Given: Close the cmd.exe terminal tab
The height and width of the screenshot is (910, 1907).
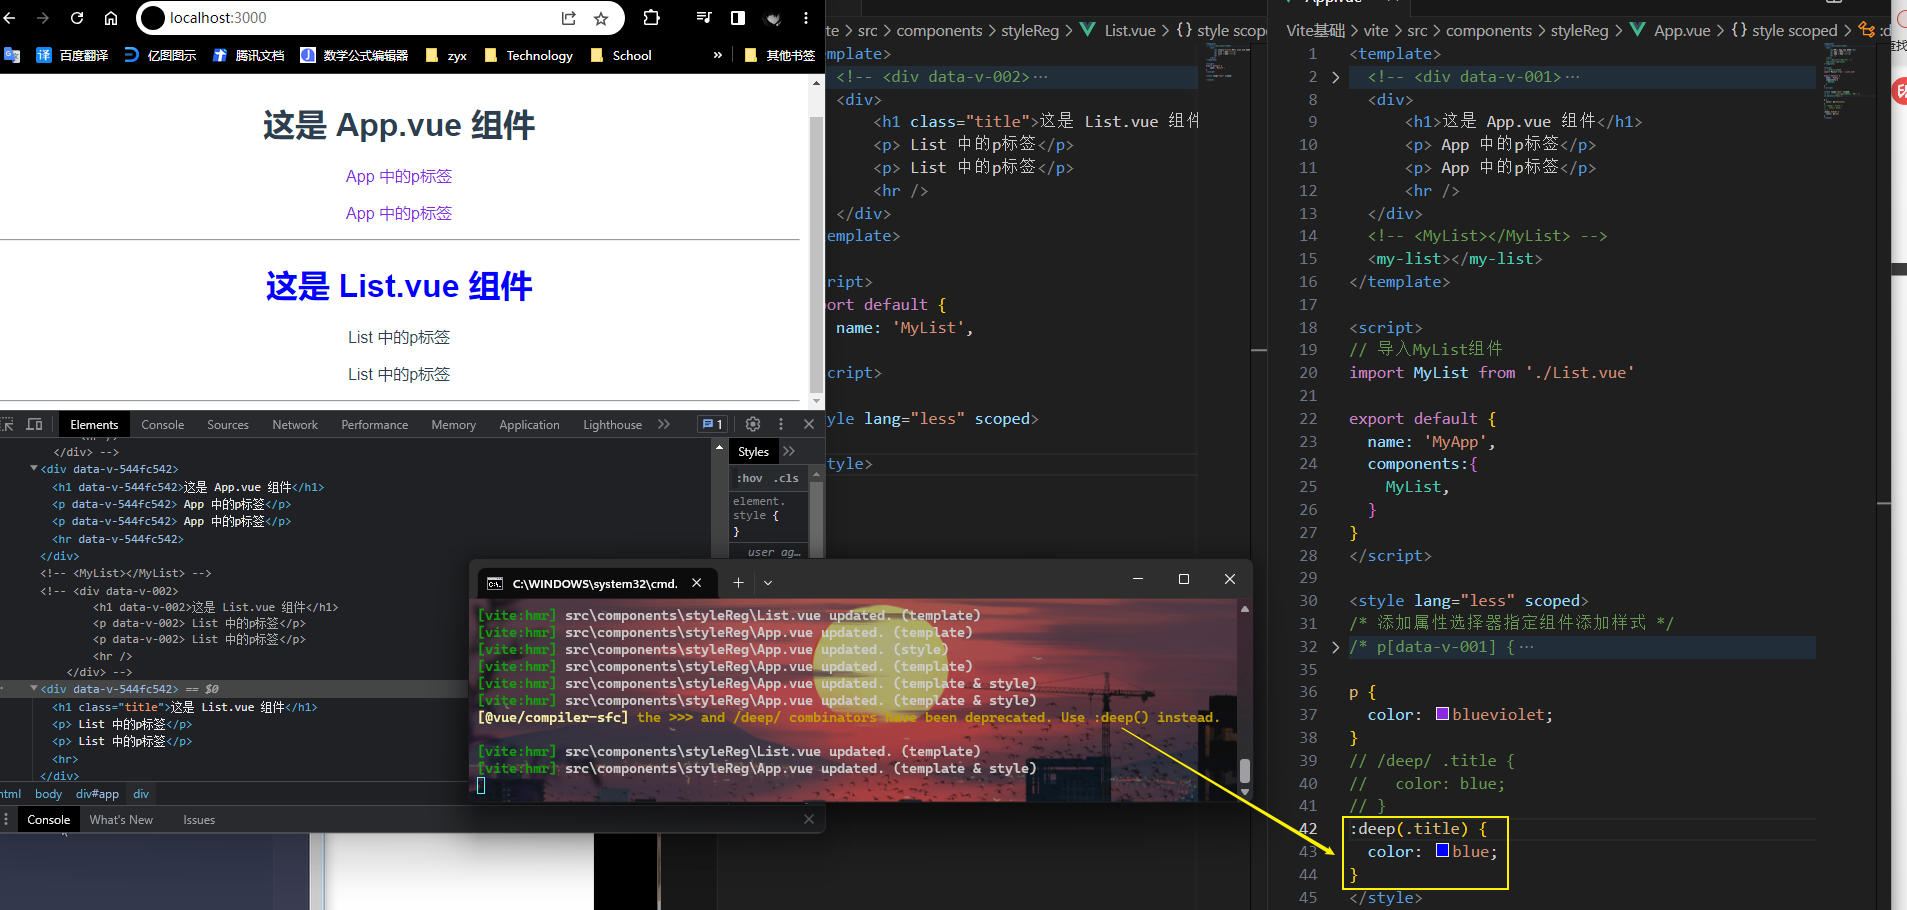Looking at the screenshot, I should pyautogui.click(x=697, y=583).
